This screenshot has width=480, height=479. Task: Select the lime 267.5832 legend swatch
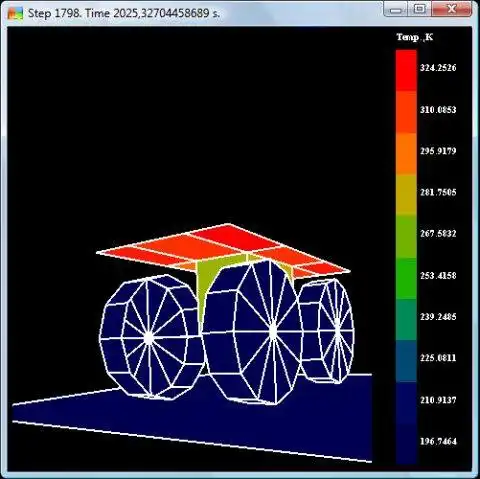(x=406, y=237)
